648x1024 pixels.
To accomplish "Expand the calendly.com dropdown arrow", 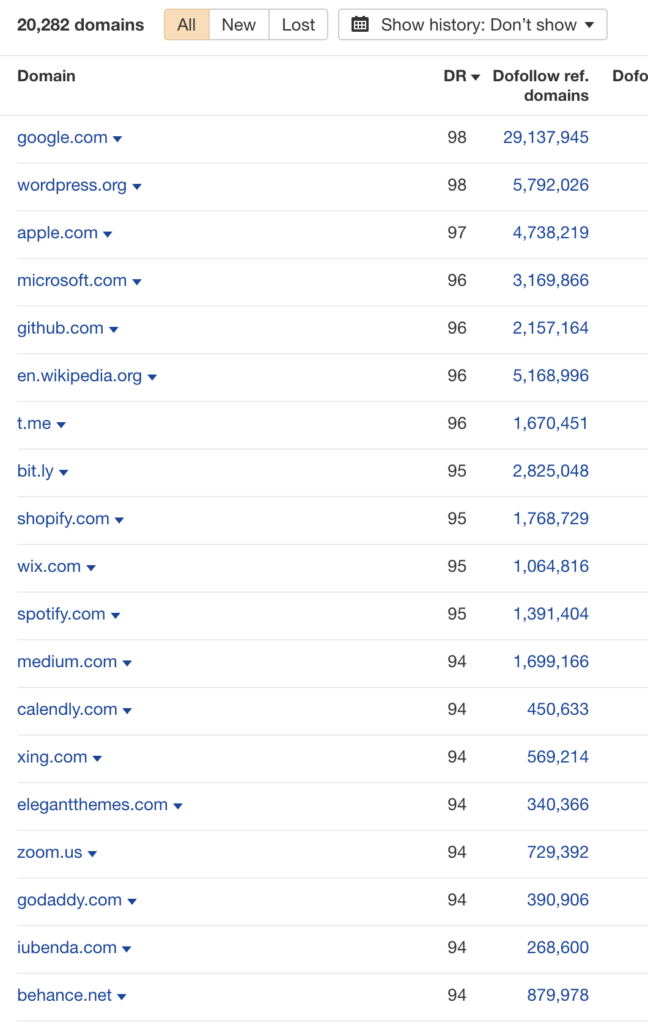I will click(x=127, y=711).
